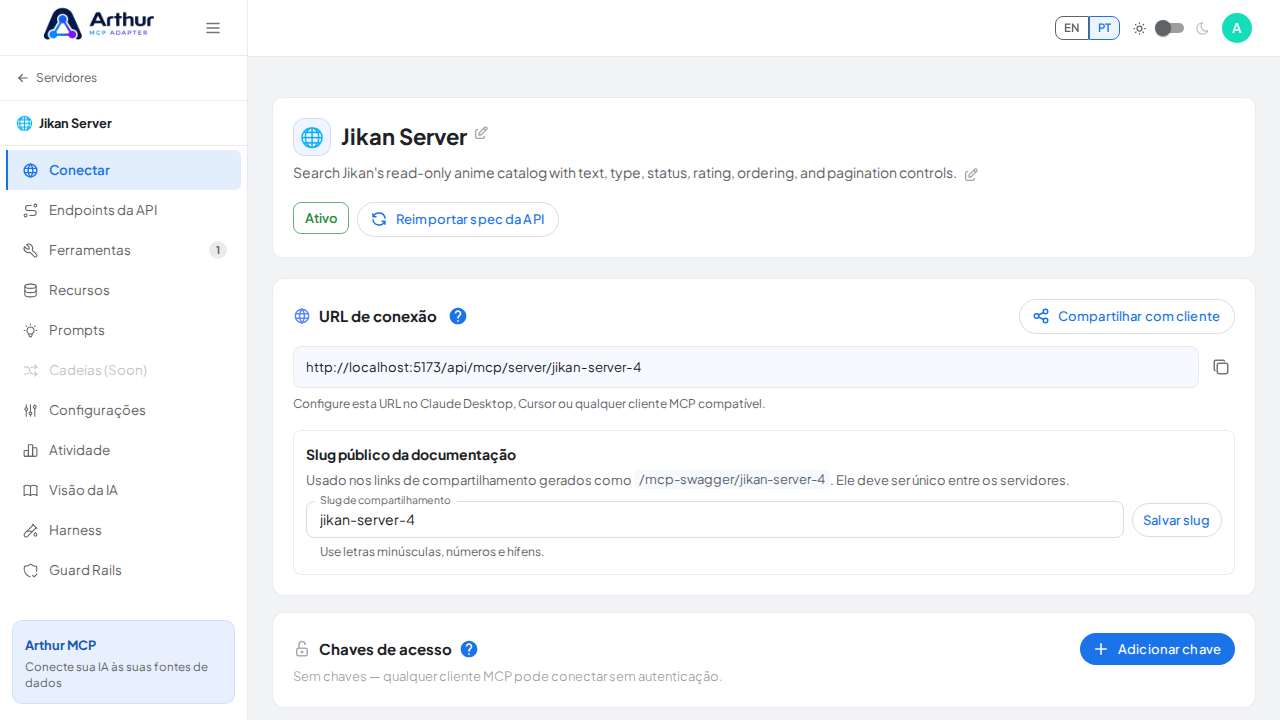Screen dimensions: 1280x720
Task: Open the Configurações section
Action: coord(124,410)
